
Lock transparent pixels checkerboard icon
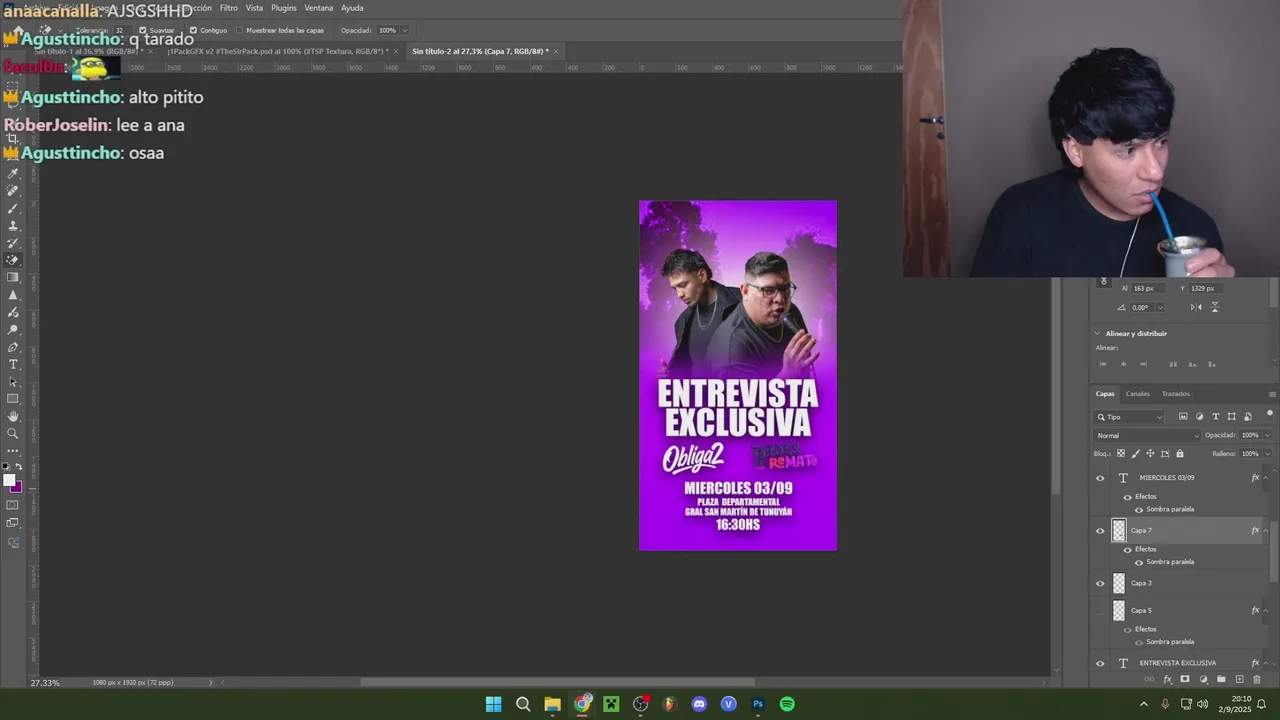pos(1120,454)
